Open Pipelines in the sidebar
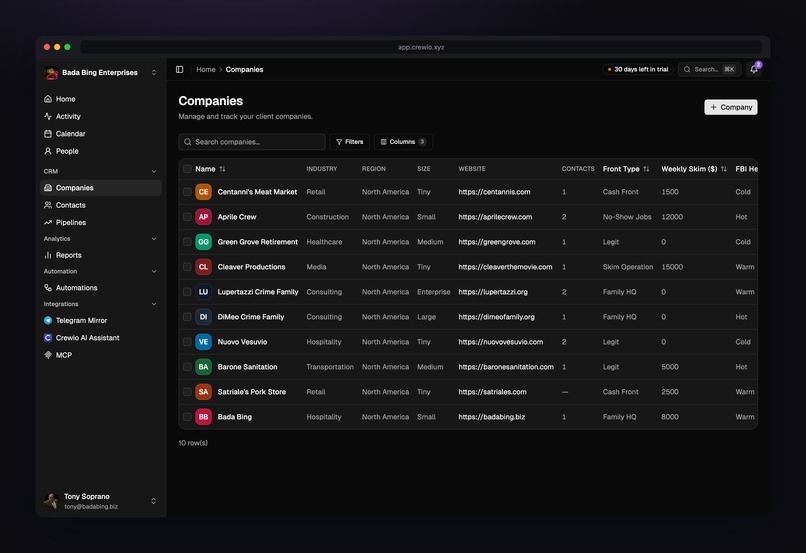Viewport: 806px width, 553px height. click(x=100, y=223)
